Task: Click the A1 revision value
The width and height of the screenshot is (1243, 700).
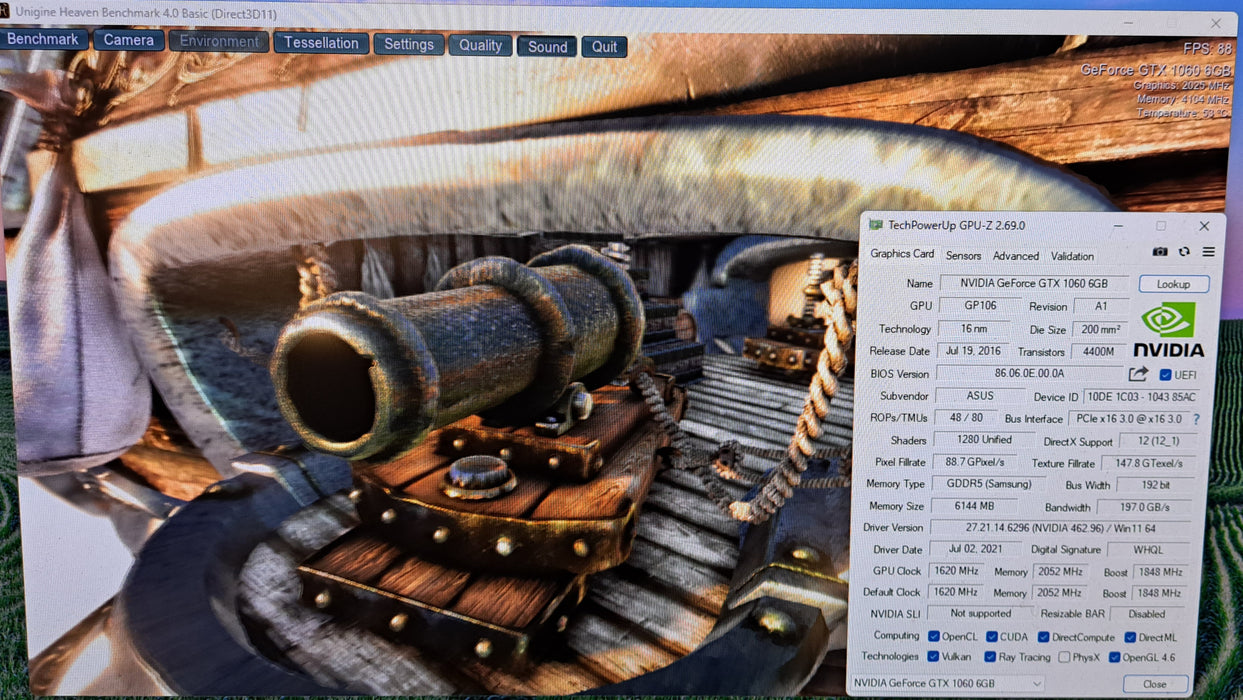Action: (1100, 307)
